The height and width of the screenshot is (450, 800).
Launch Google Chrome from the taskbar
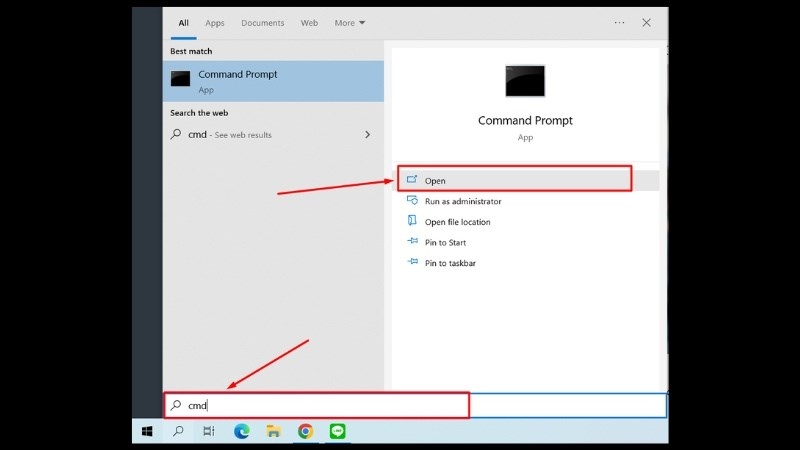coord(305,432)
